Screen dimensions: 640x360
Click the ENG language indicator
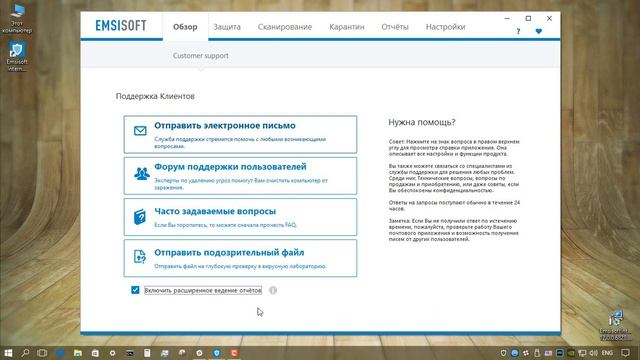pos(607,353)
